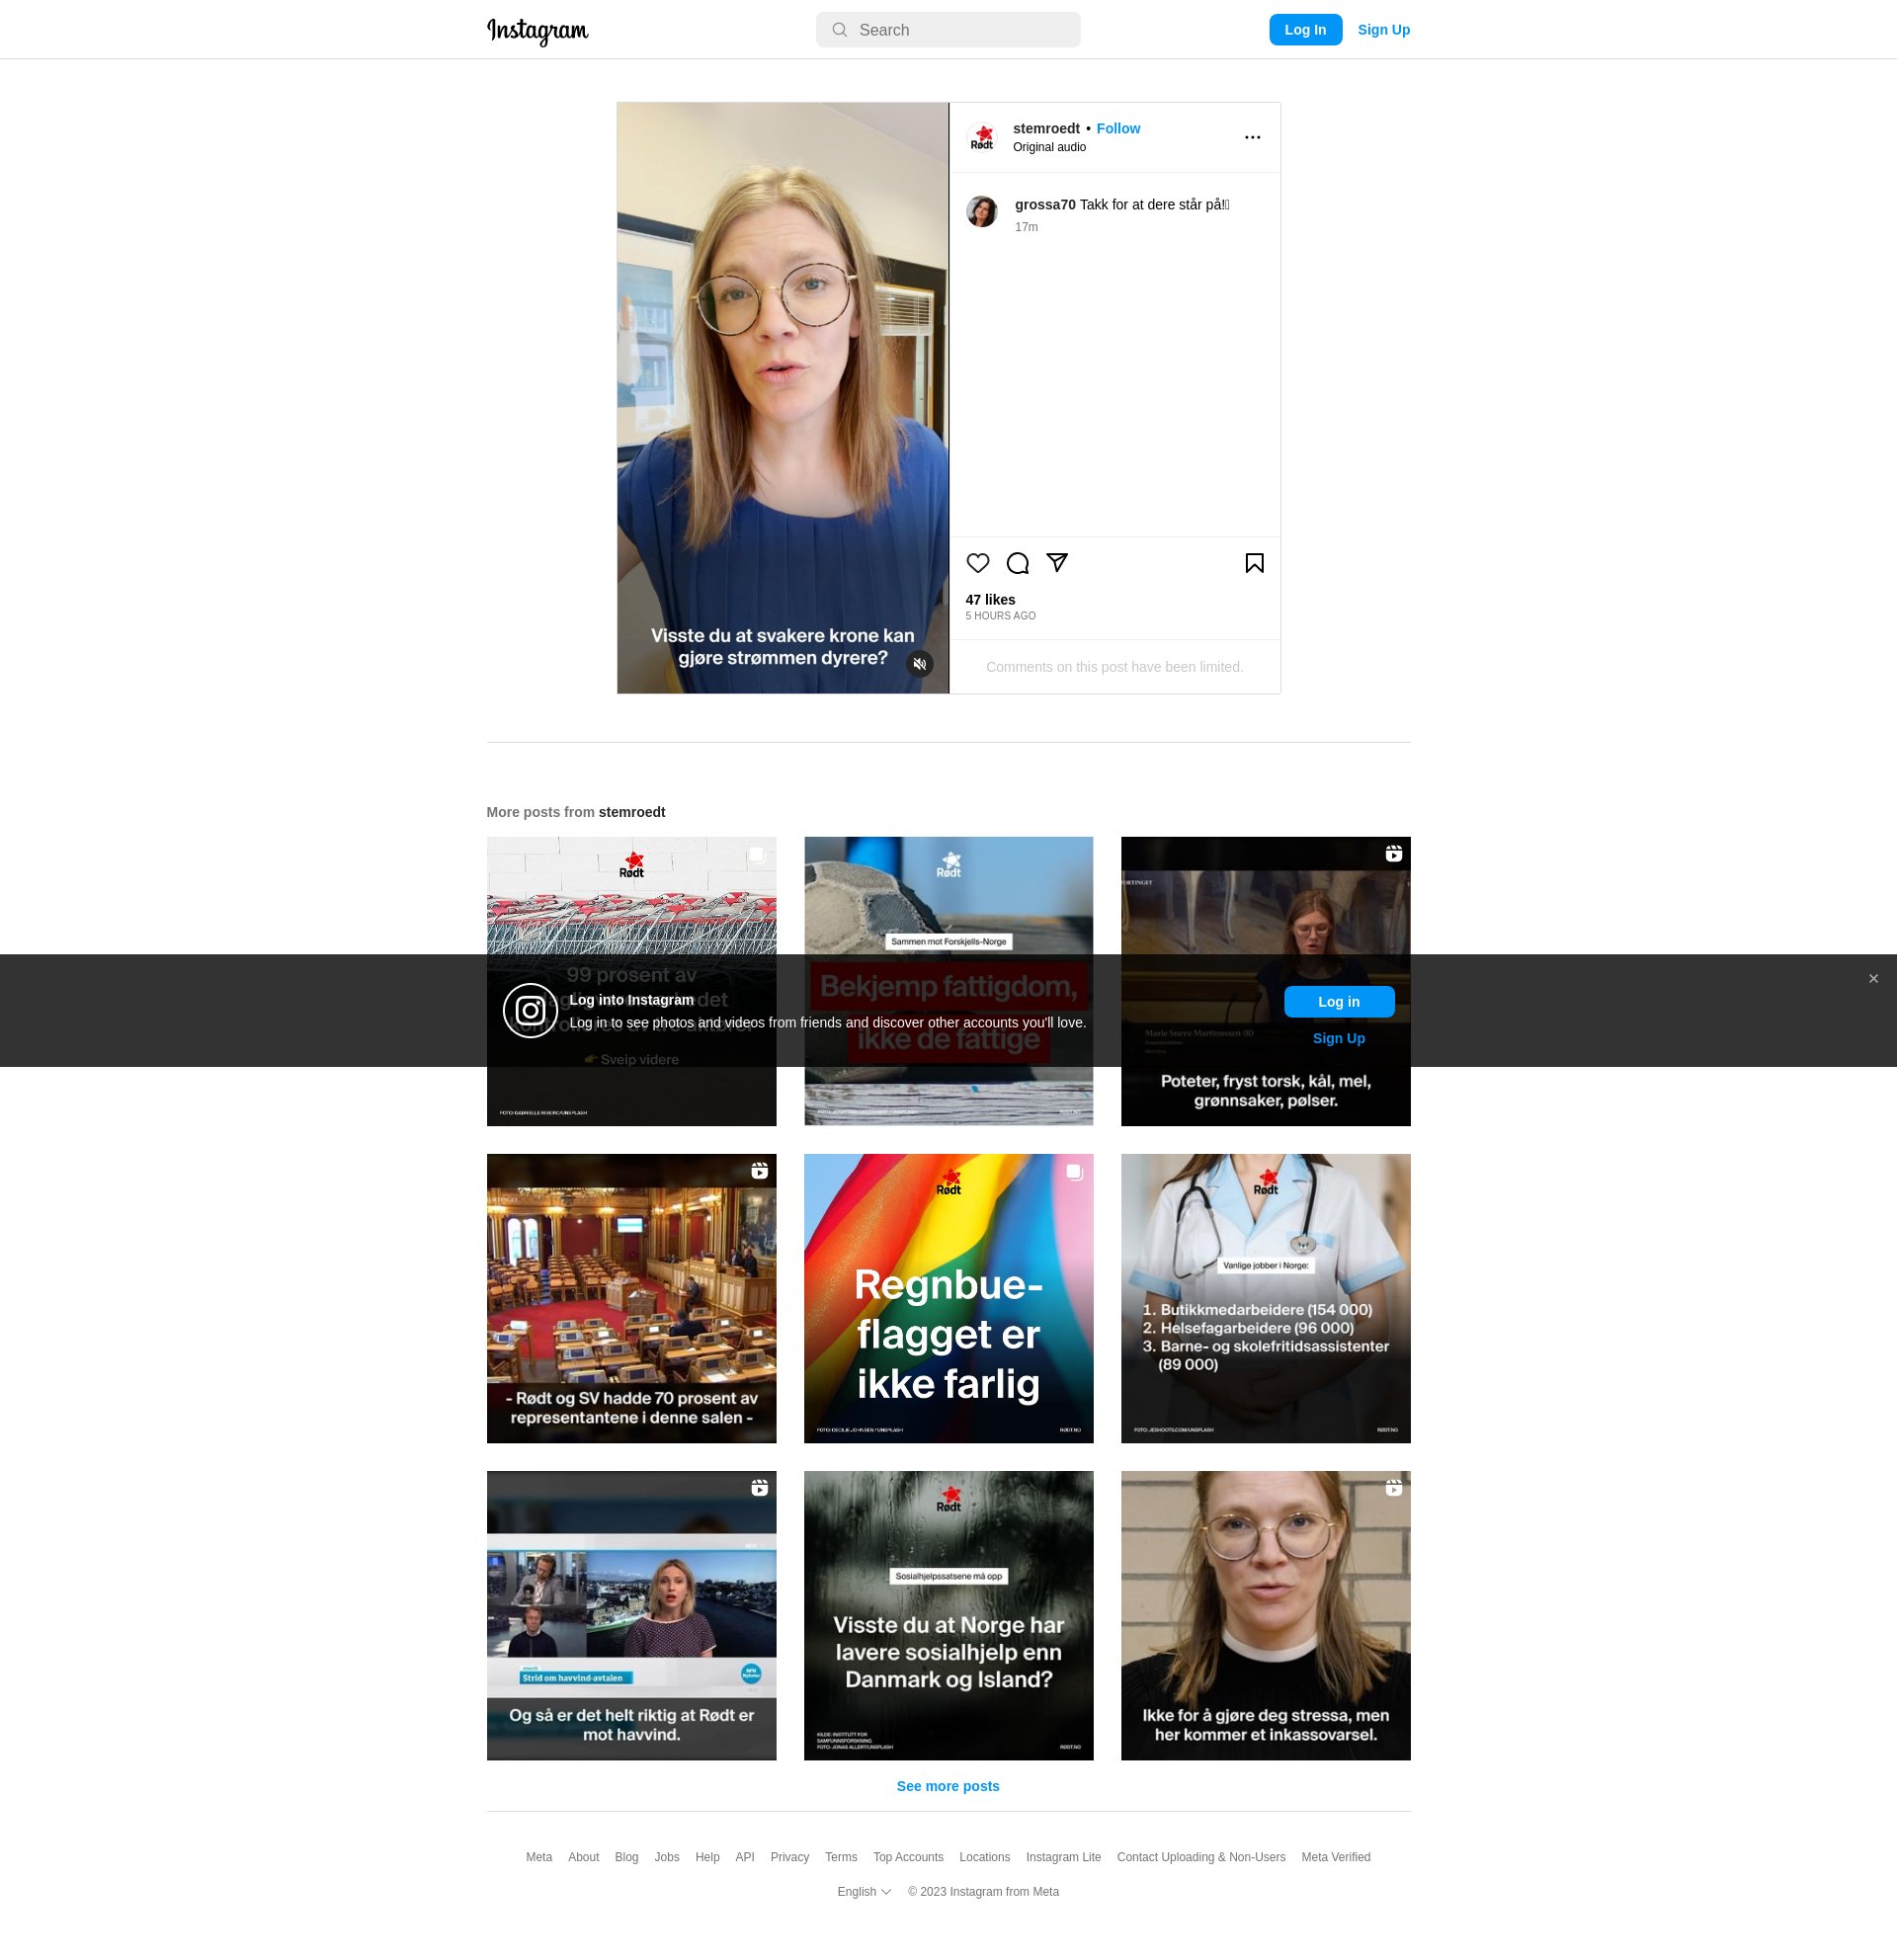Open the Locations footer link
Screen dimensions: 1897x1960
(x=984, y=1857)
